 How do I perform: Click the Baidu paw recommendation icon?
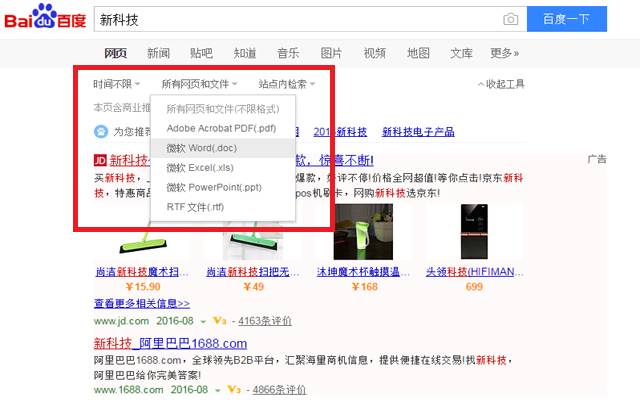tap(101, 131)
